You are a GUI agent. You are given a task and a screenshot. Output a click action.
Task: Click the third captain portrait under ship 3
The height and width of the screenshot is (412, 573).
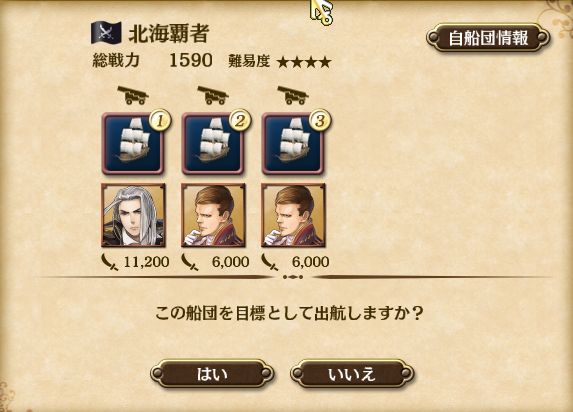(x=293, y=215)
